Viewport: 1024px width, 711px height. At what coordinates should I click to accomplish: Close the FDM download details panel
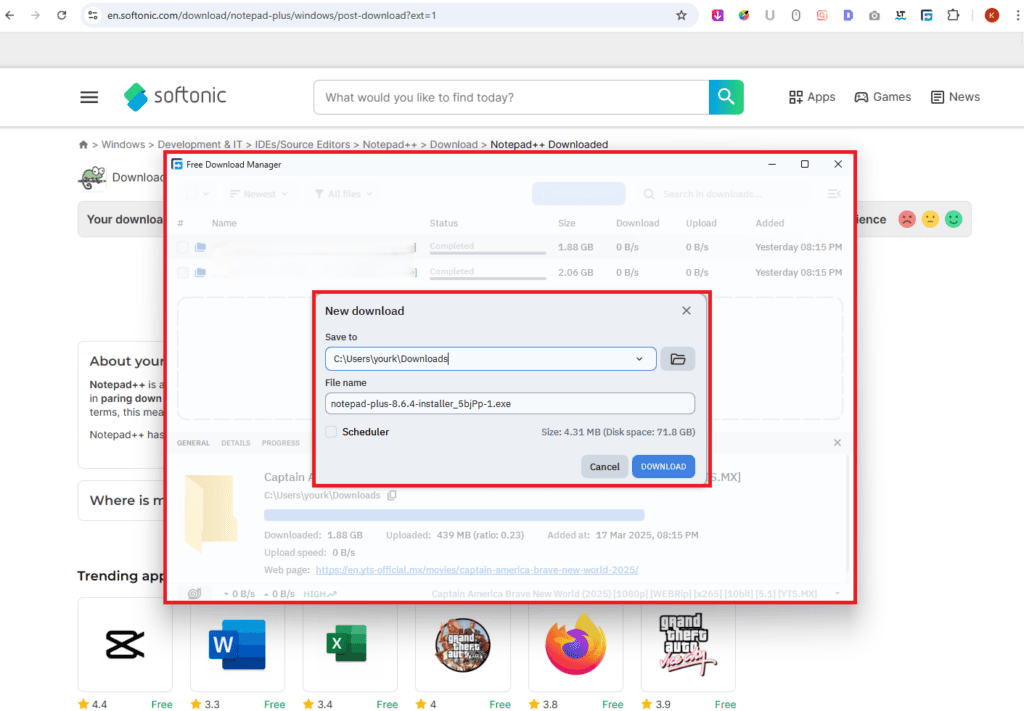tap(837, 443)
